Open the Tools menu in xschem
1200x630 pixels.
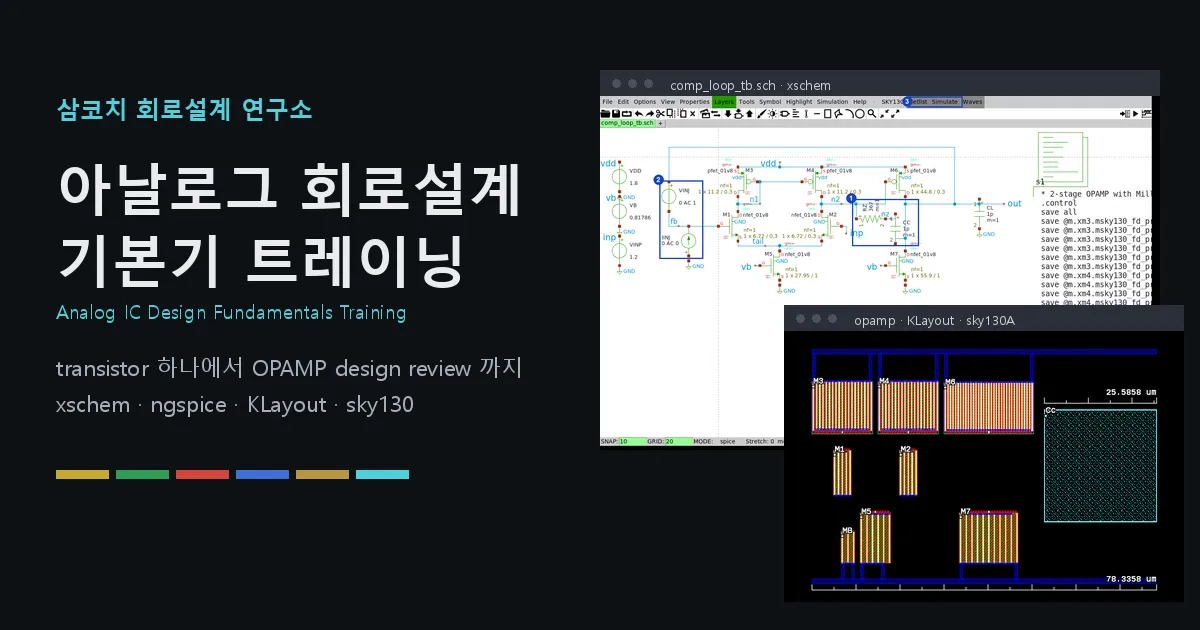coord(747,101)
